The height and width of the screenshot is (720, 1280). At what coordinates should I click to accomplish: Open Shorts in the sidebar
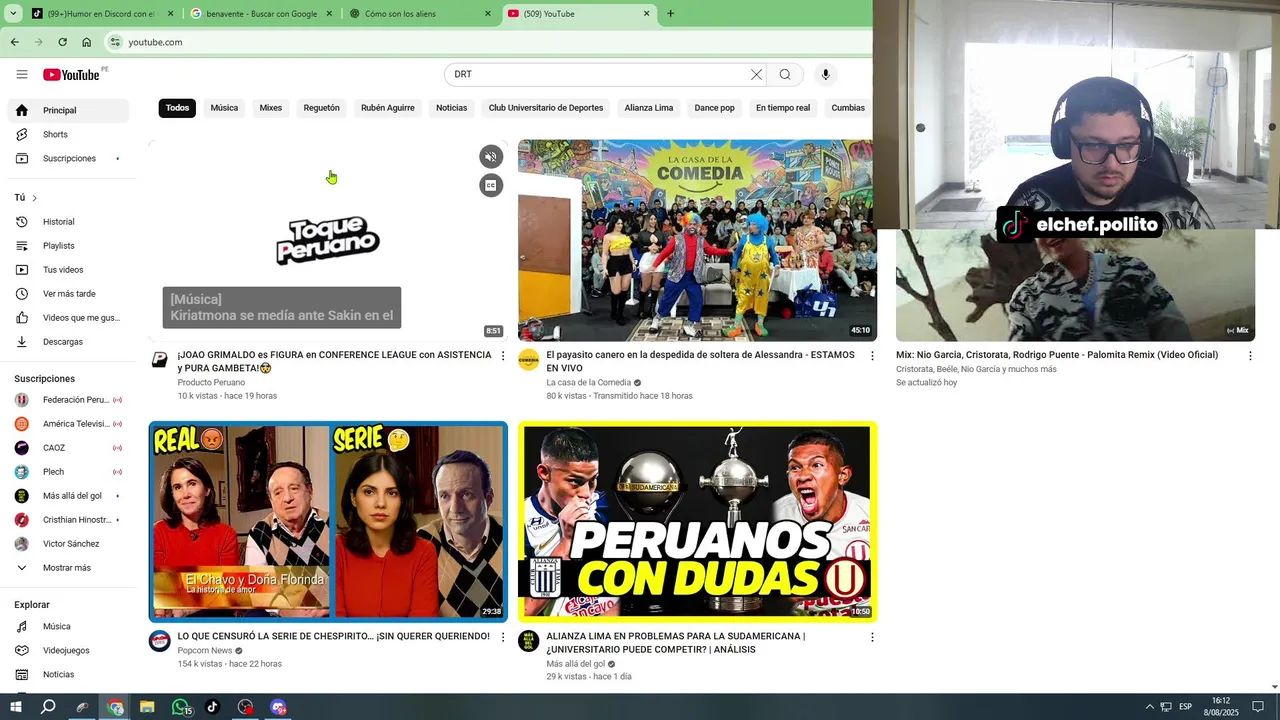click(68, 134)
